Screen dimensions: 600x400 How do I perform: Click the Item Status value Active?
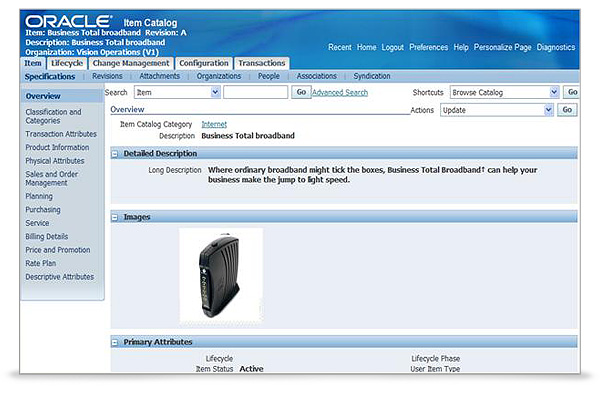click(251, 369)
